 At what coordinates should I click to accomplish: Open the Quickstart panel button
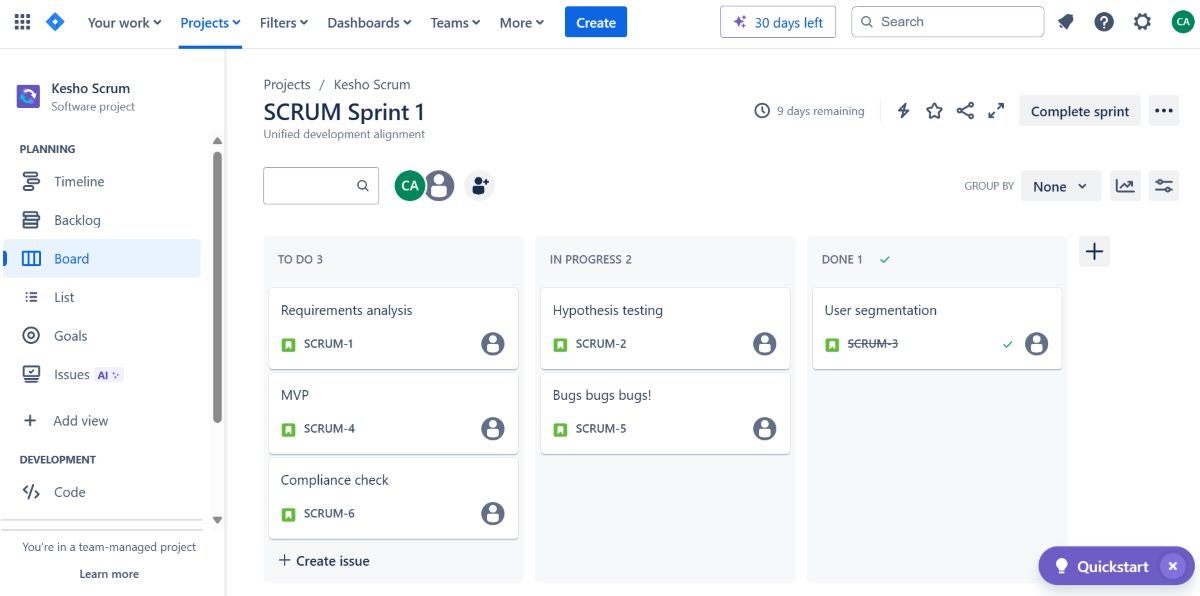pyautogui.click(x=1103, y=566)
